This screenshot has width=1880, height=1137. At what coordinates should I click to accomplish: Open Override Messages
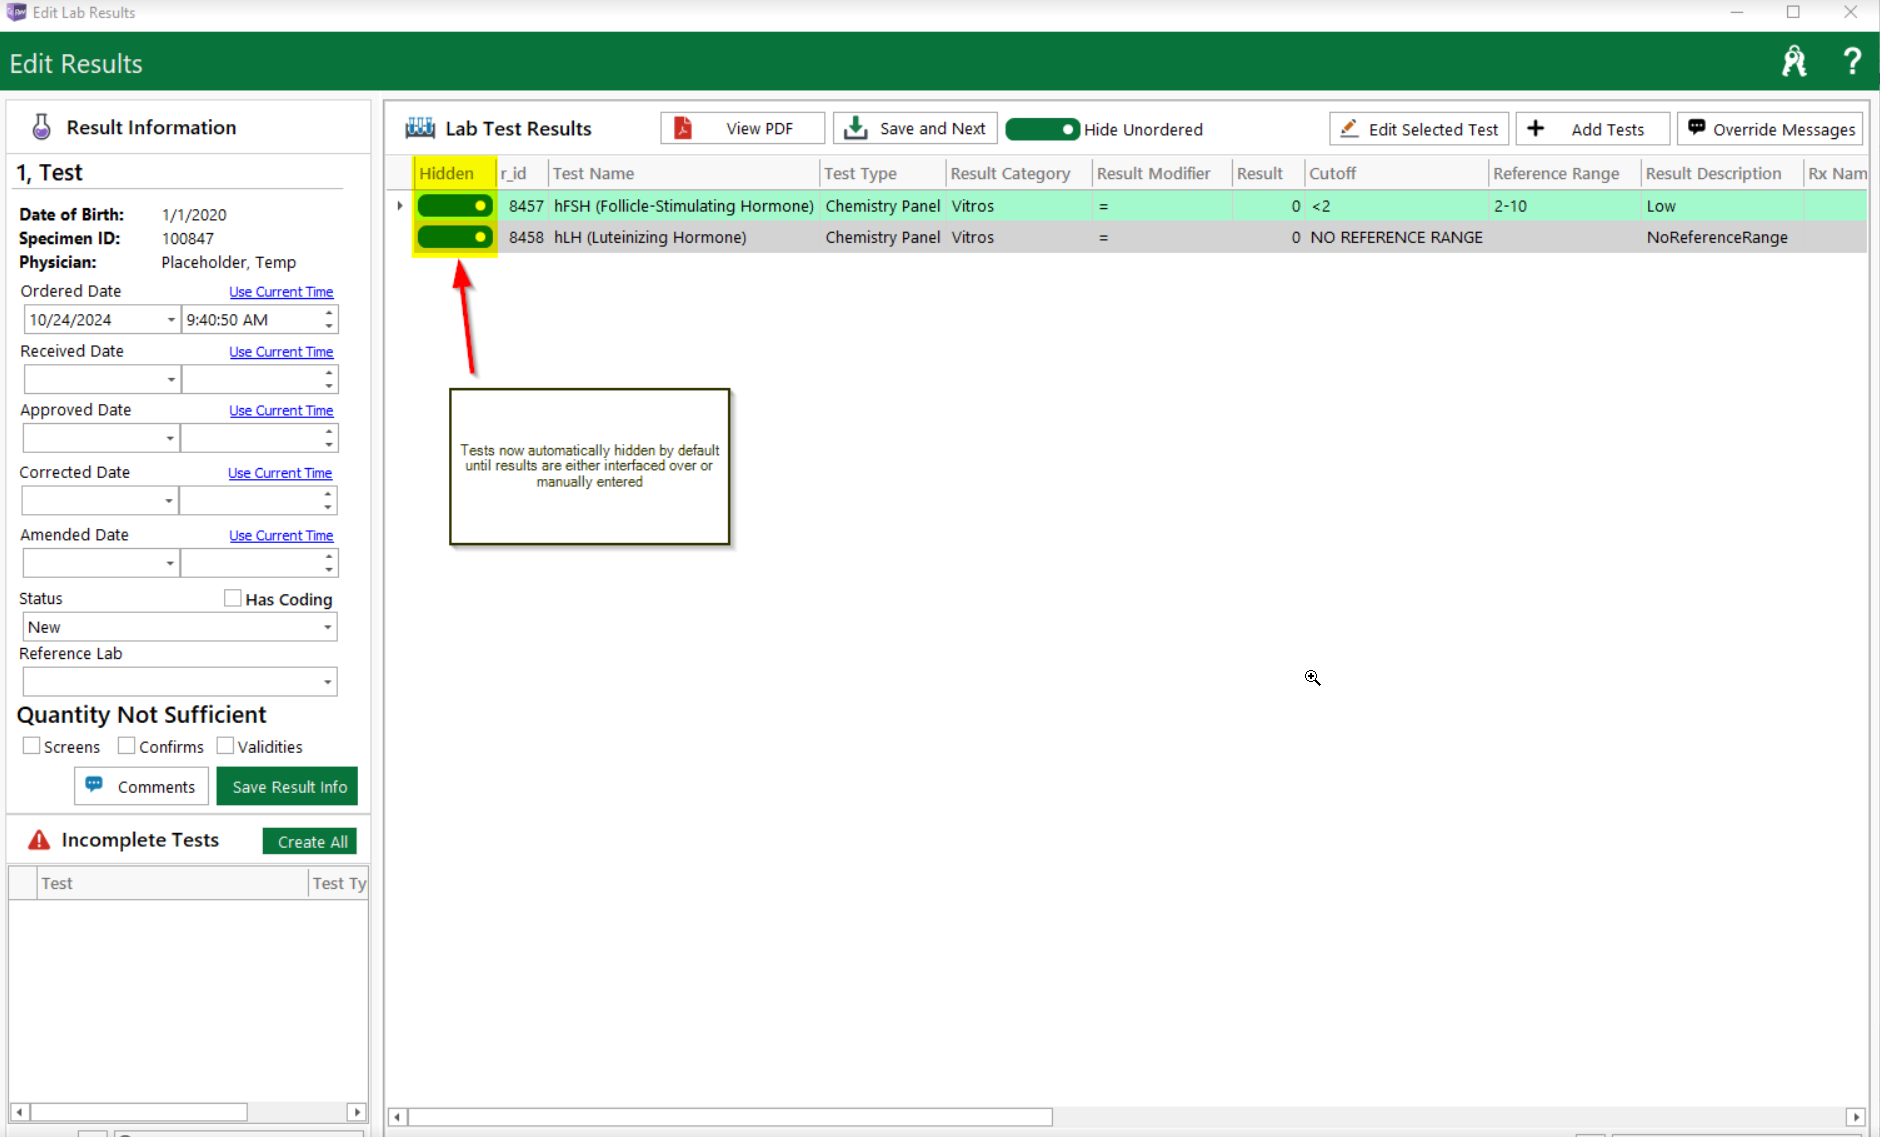click(x=1770, y=129)
